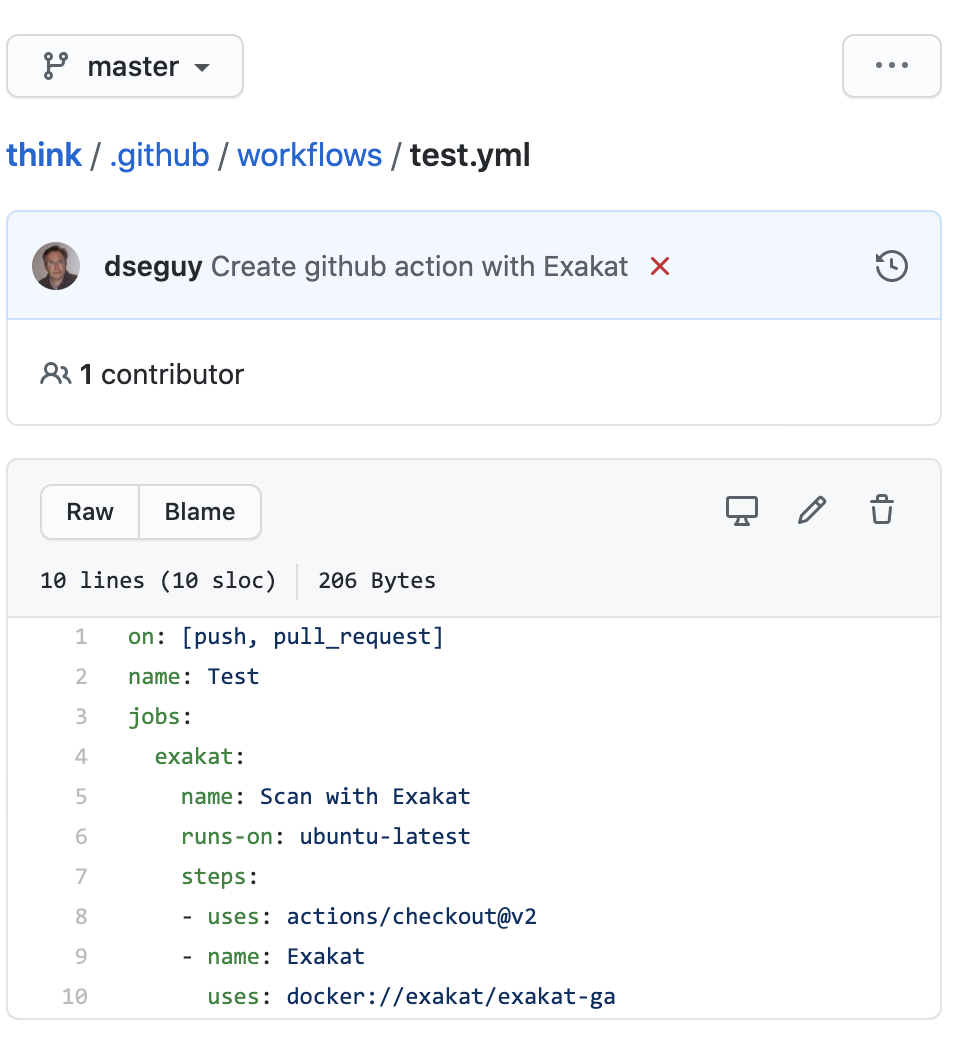Open the .github folder link
Viewport: 962px width, 1062px height.
(x=160, y=155)
